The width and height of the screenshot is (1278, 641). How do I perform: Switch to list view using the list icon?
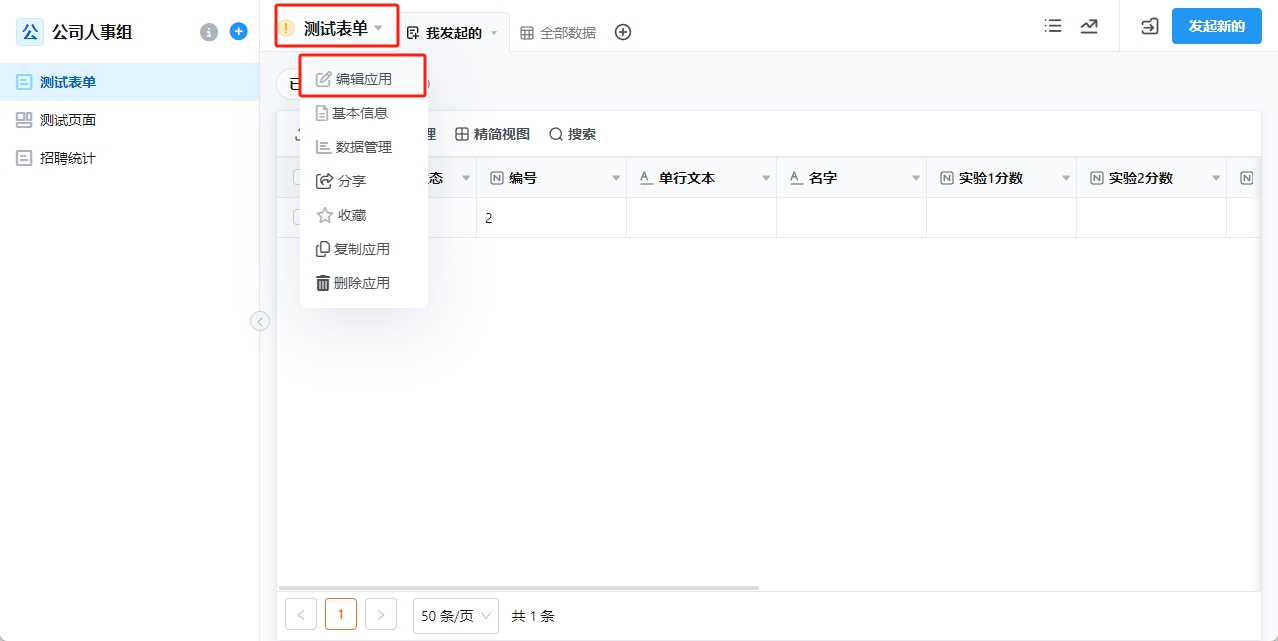point(1052,26)
